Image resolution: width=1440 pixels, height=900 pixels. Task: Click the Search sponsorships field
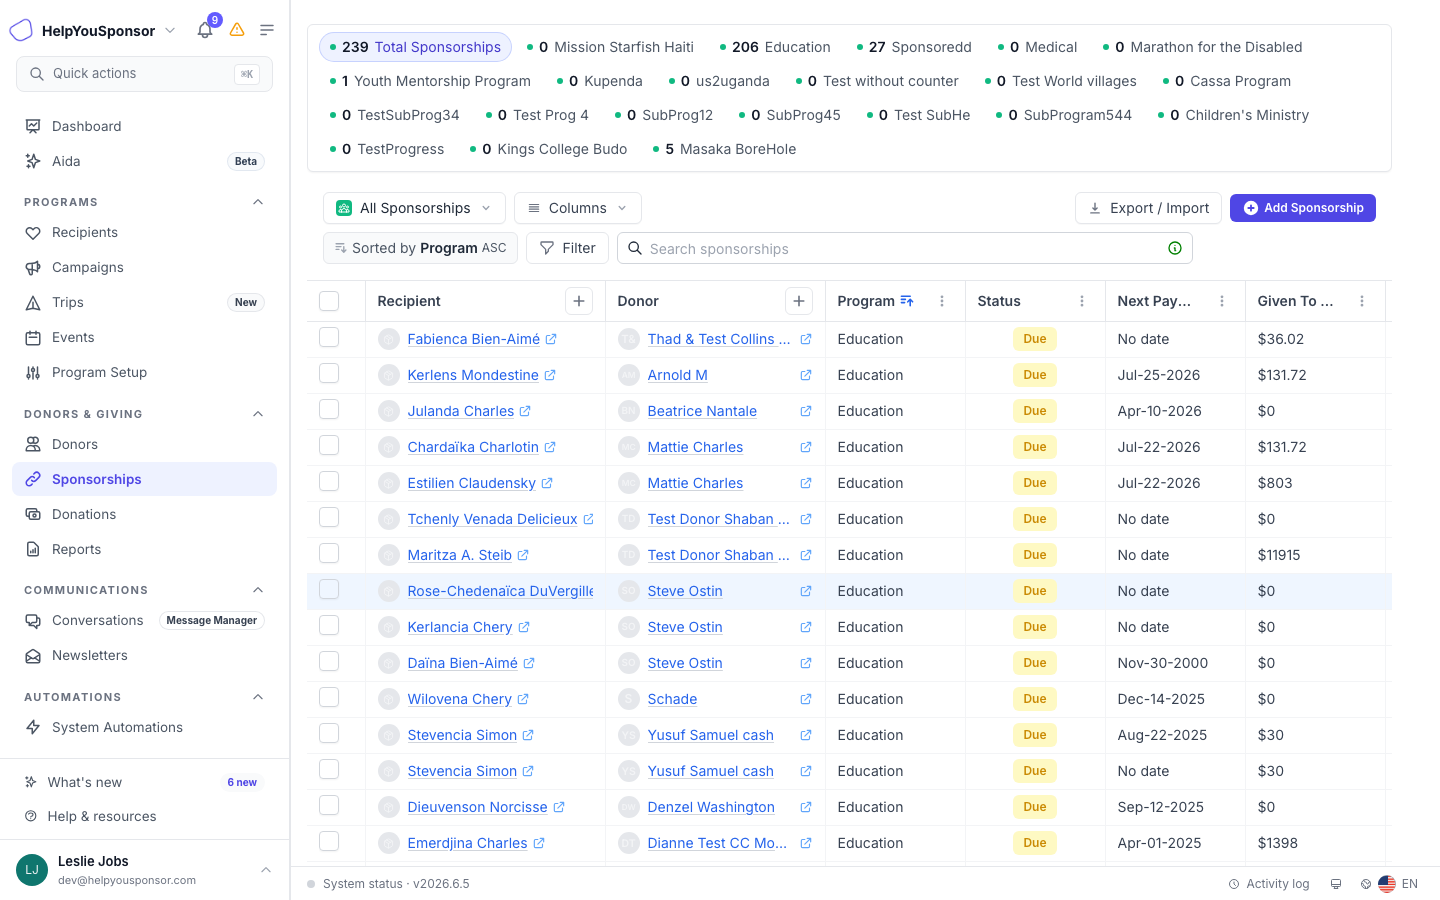point(905,248)
